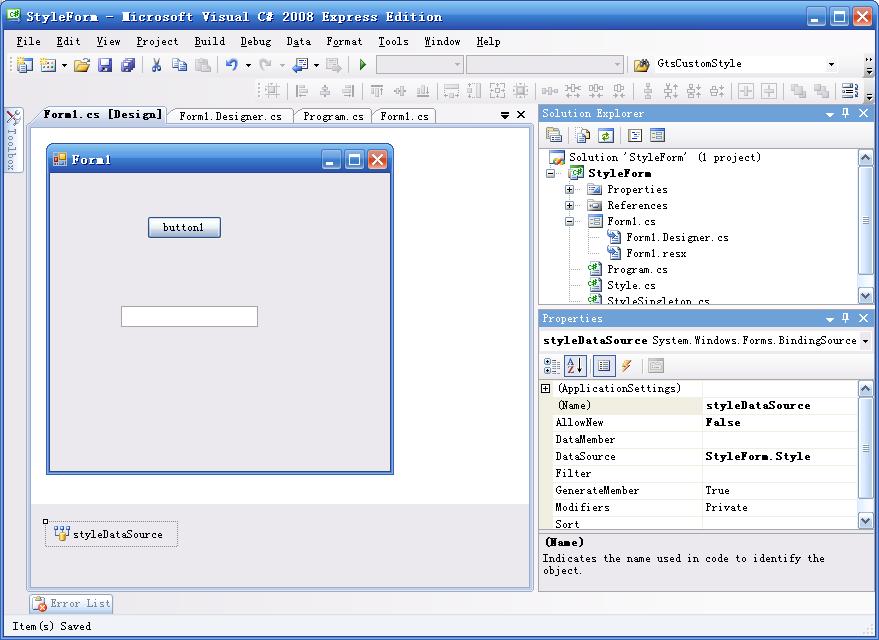Select the text box on Form1
879x640 pixels.
click(189, 316)
